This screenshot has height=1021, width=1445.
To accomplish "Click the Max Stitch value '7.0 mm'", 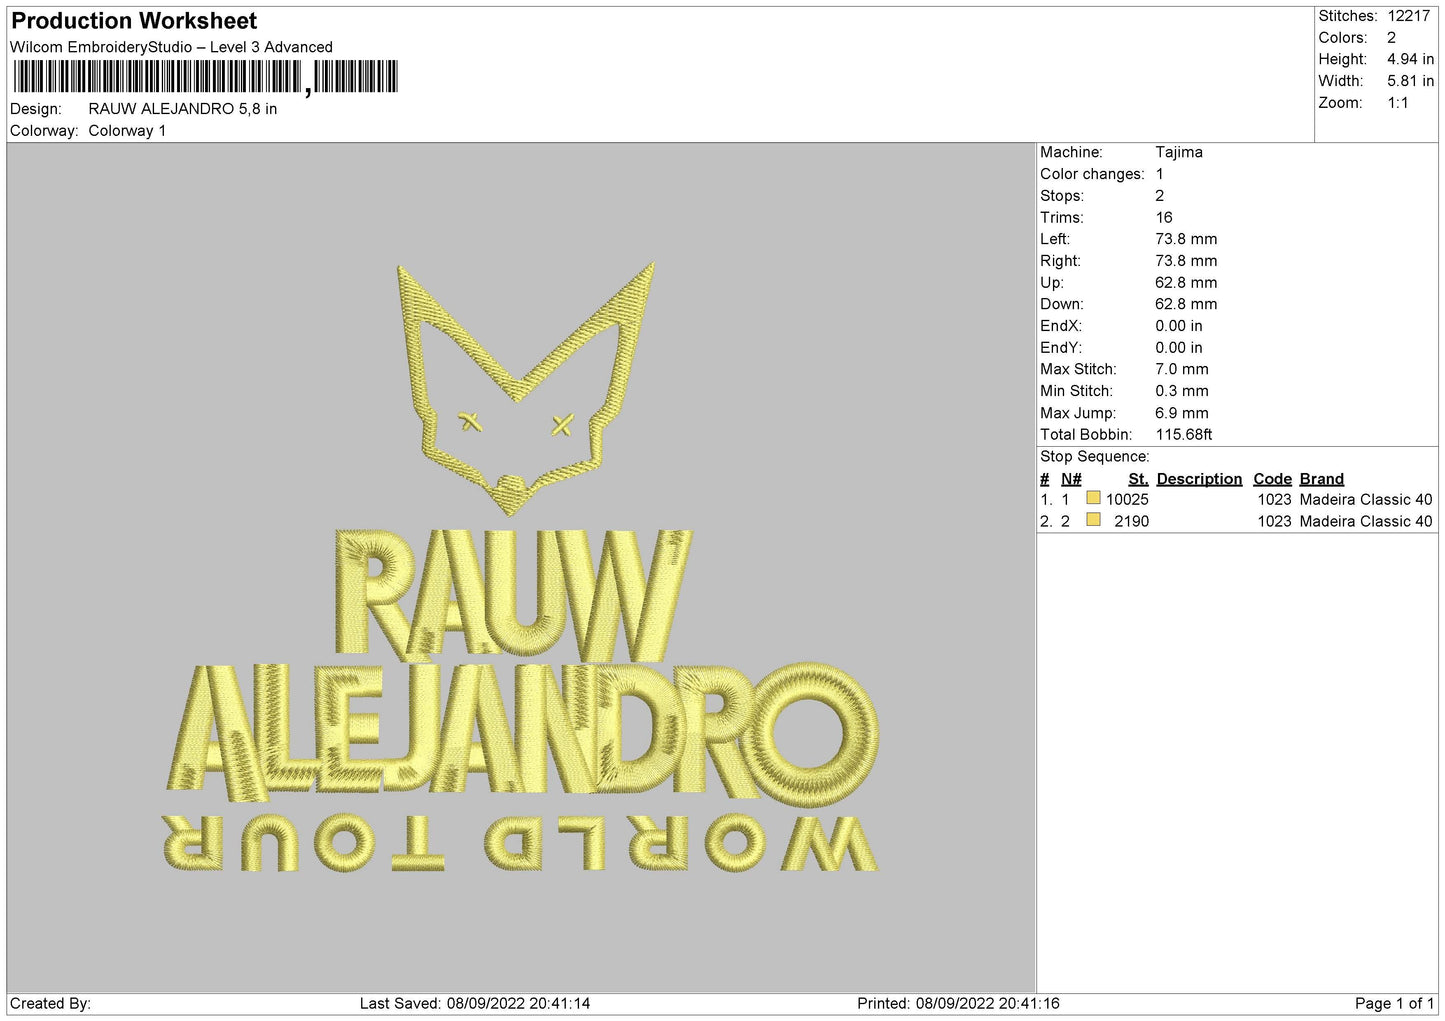I will click(1182, 369).
